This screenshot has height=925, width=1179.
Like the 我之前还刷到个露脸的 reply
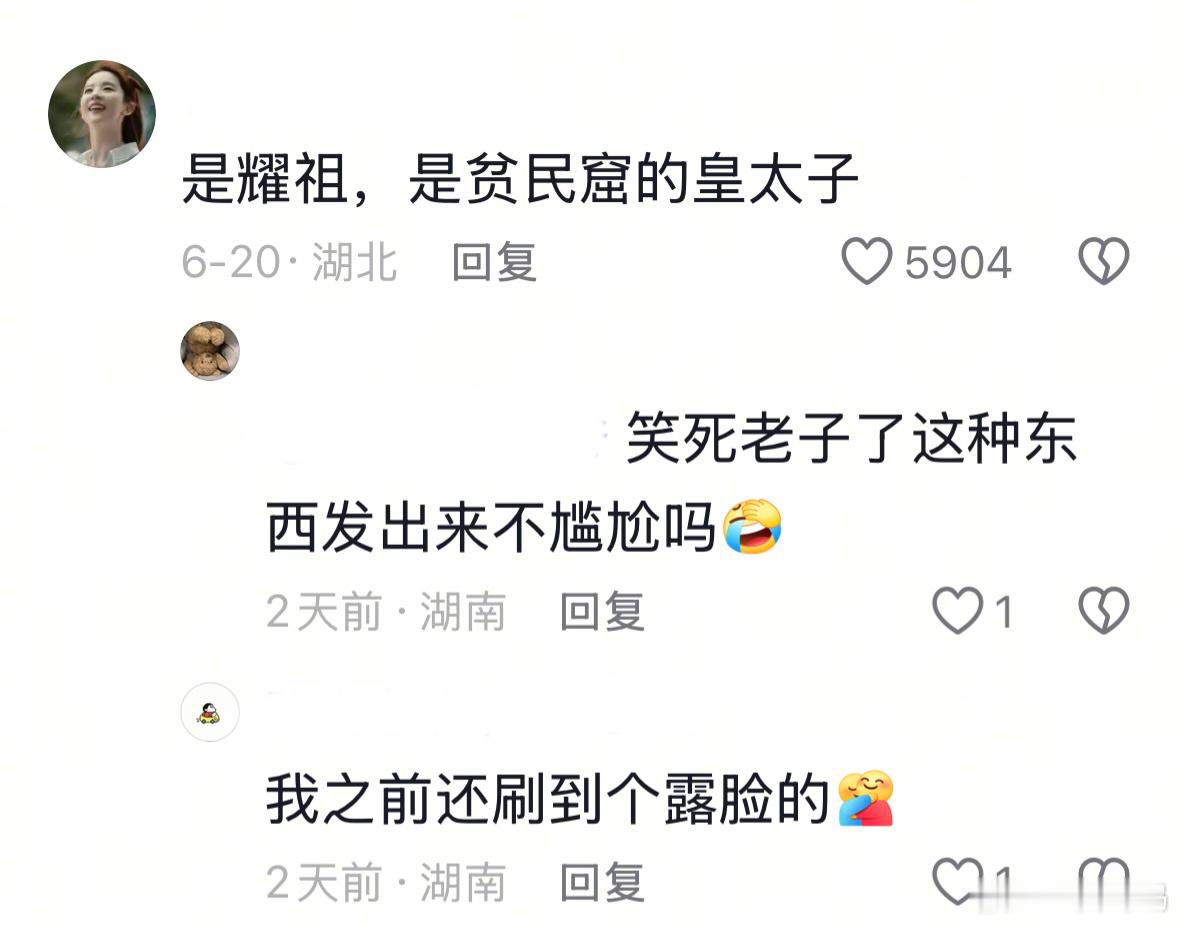(957, 881)
